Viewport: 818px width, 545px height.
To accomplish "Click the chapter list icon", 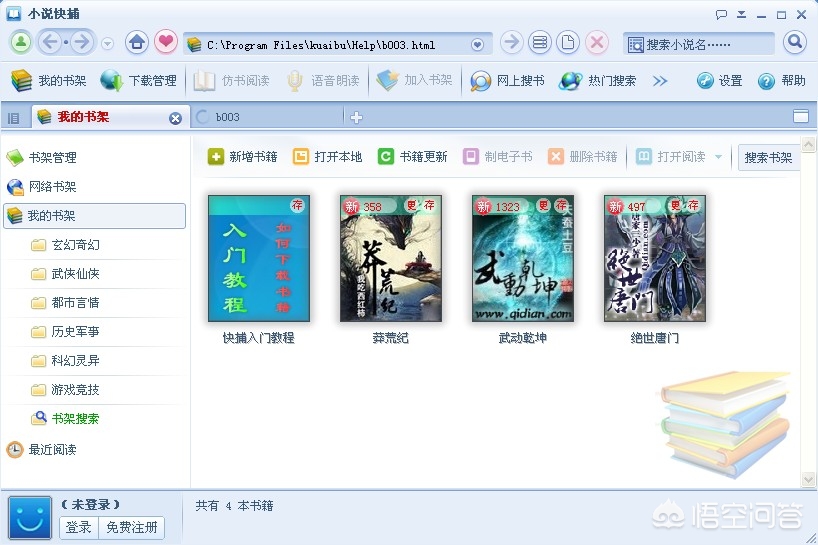I will [x=540, y=42].
